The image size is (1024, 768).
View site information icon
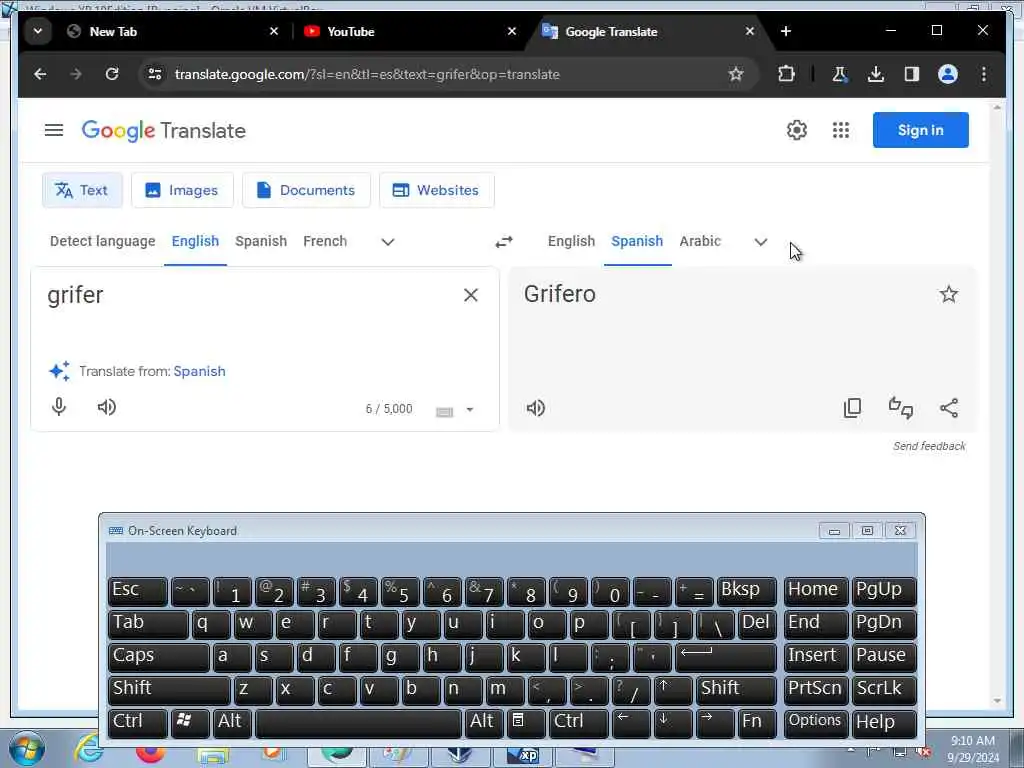coord(155,74)
